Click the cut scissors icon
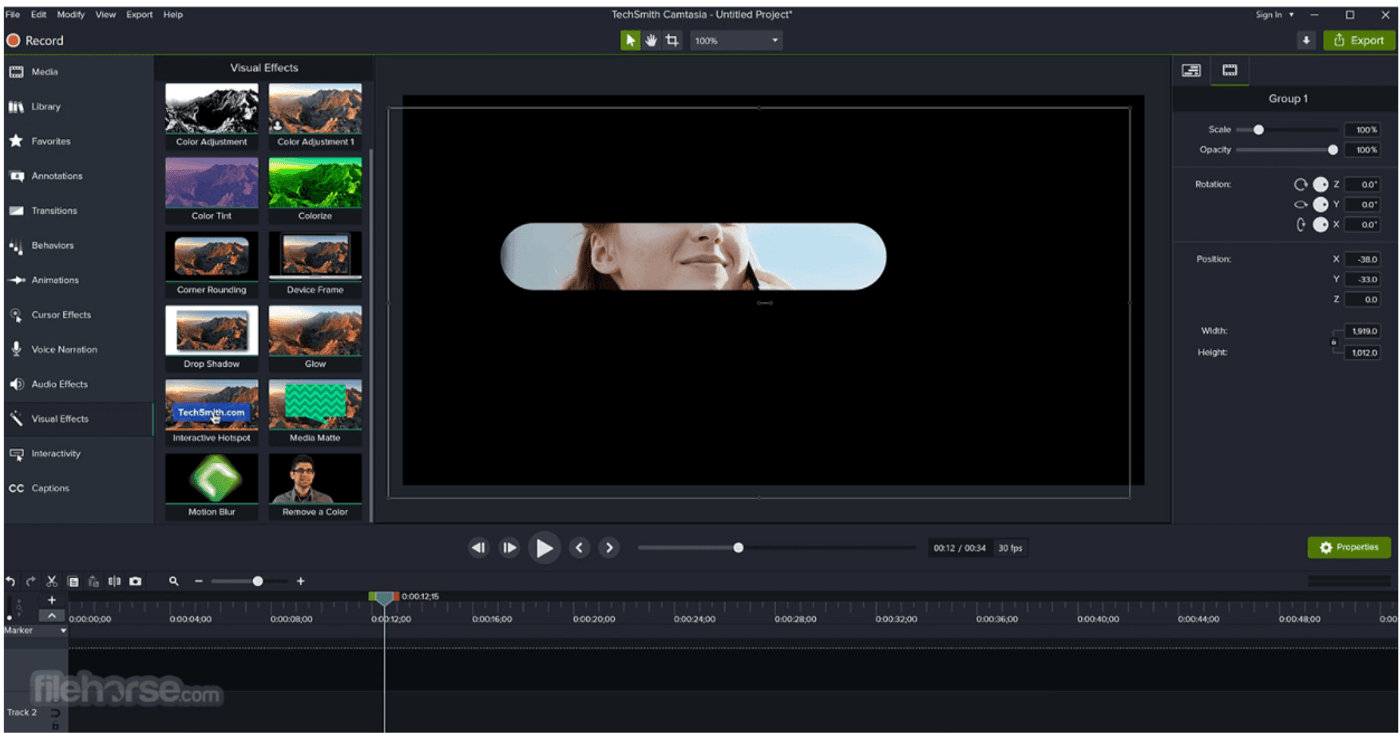This screenshot has height=733, width=1400. coord(52,581)
